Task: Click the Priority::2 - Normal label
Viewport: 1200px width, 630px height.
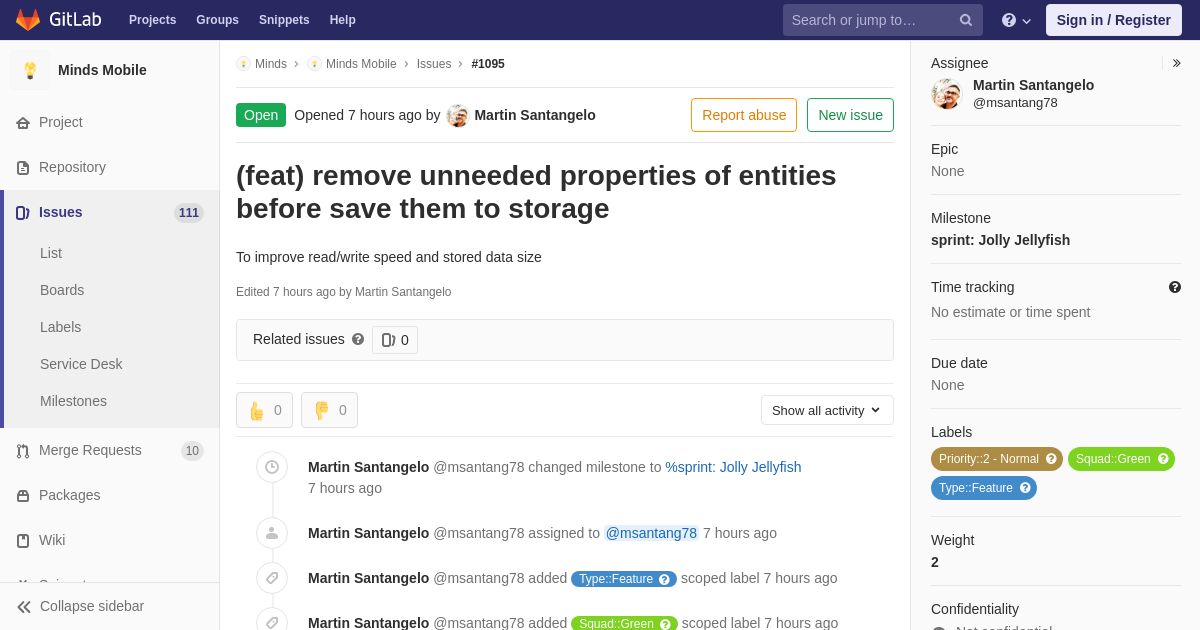Action: [x=996, y=459]
